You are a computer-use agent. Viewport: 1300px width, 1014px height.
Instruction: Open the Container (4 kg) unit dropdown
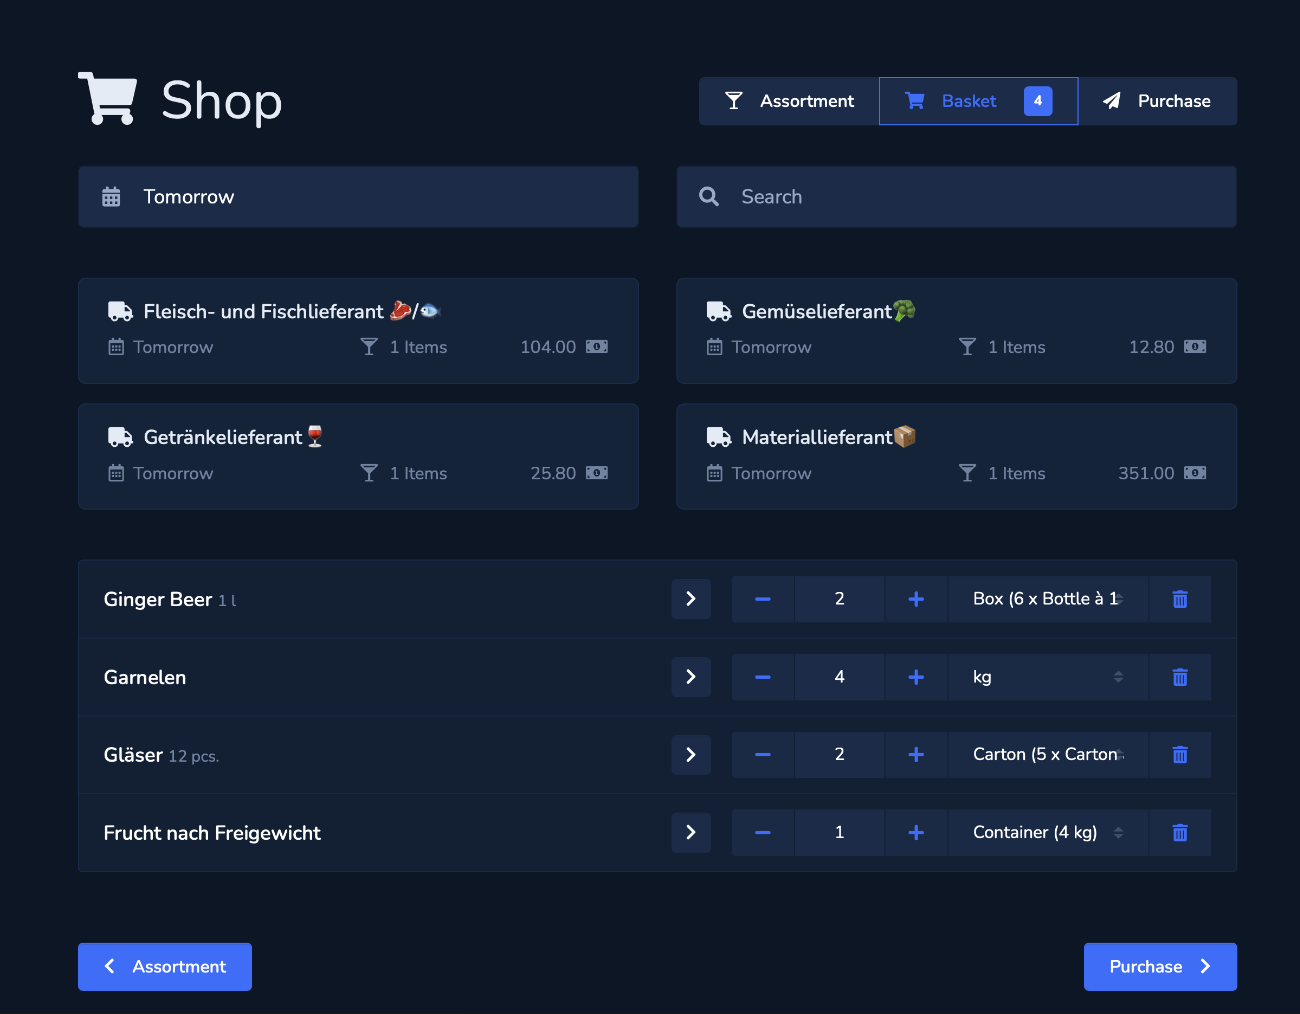point(1048,833)
